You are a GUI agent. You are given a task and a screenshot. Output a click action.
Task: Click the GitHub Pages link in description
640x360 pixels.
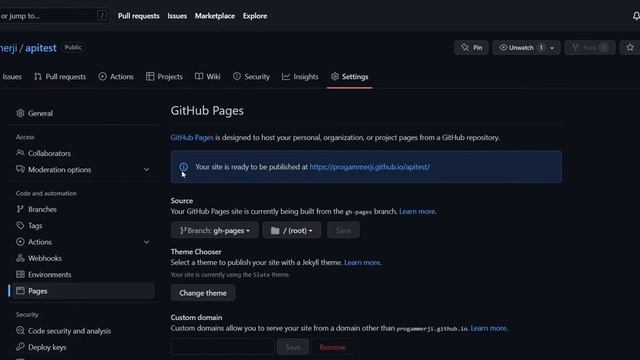192,138
